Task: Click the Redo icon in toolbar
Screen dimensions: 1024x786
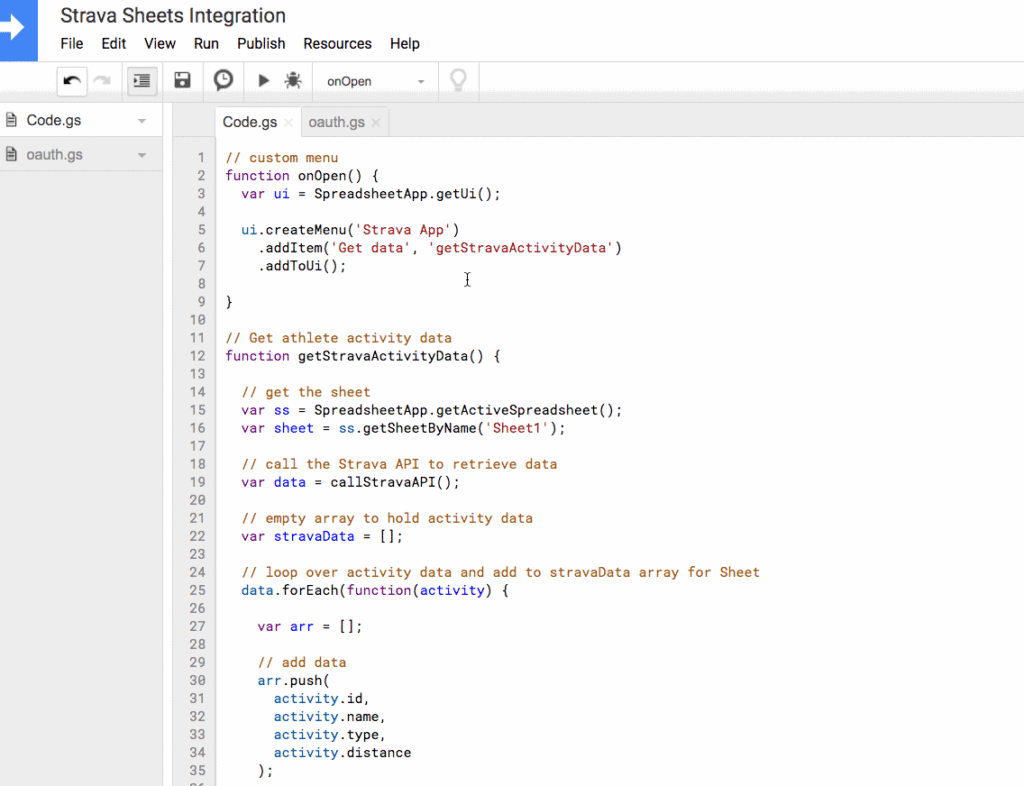Action: [x=100, y=80]
